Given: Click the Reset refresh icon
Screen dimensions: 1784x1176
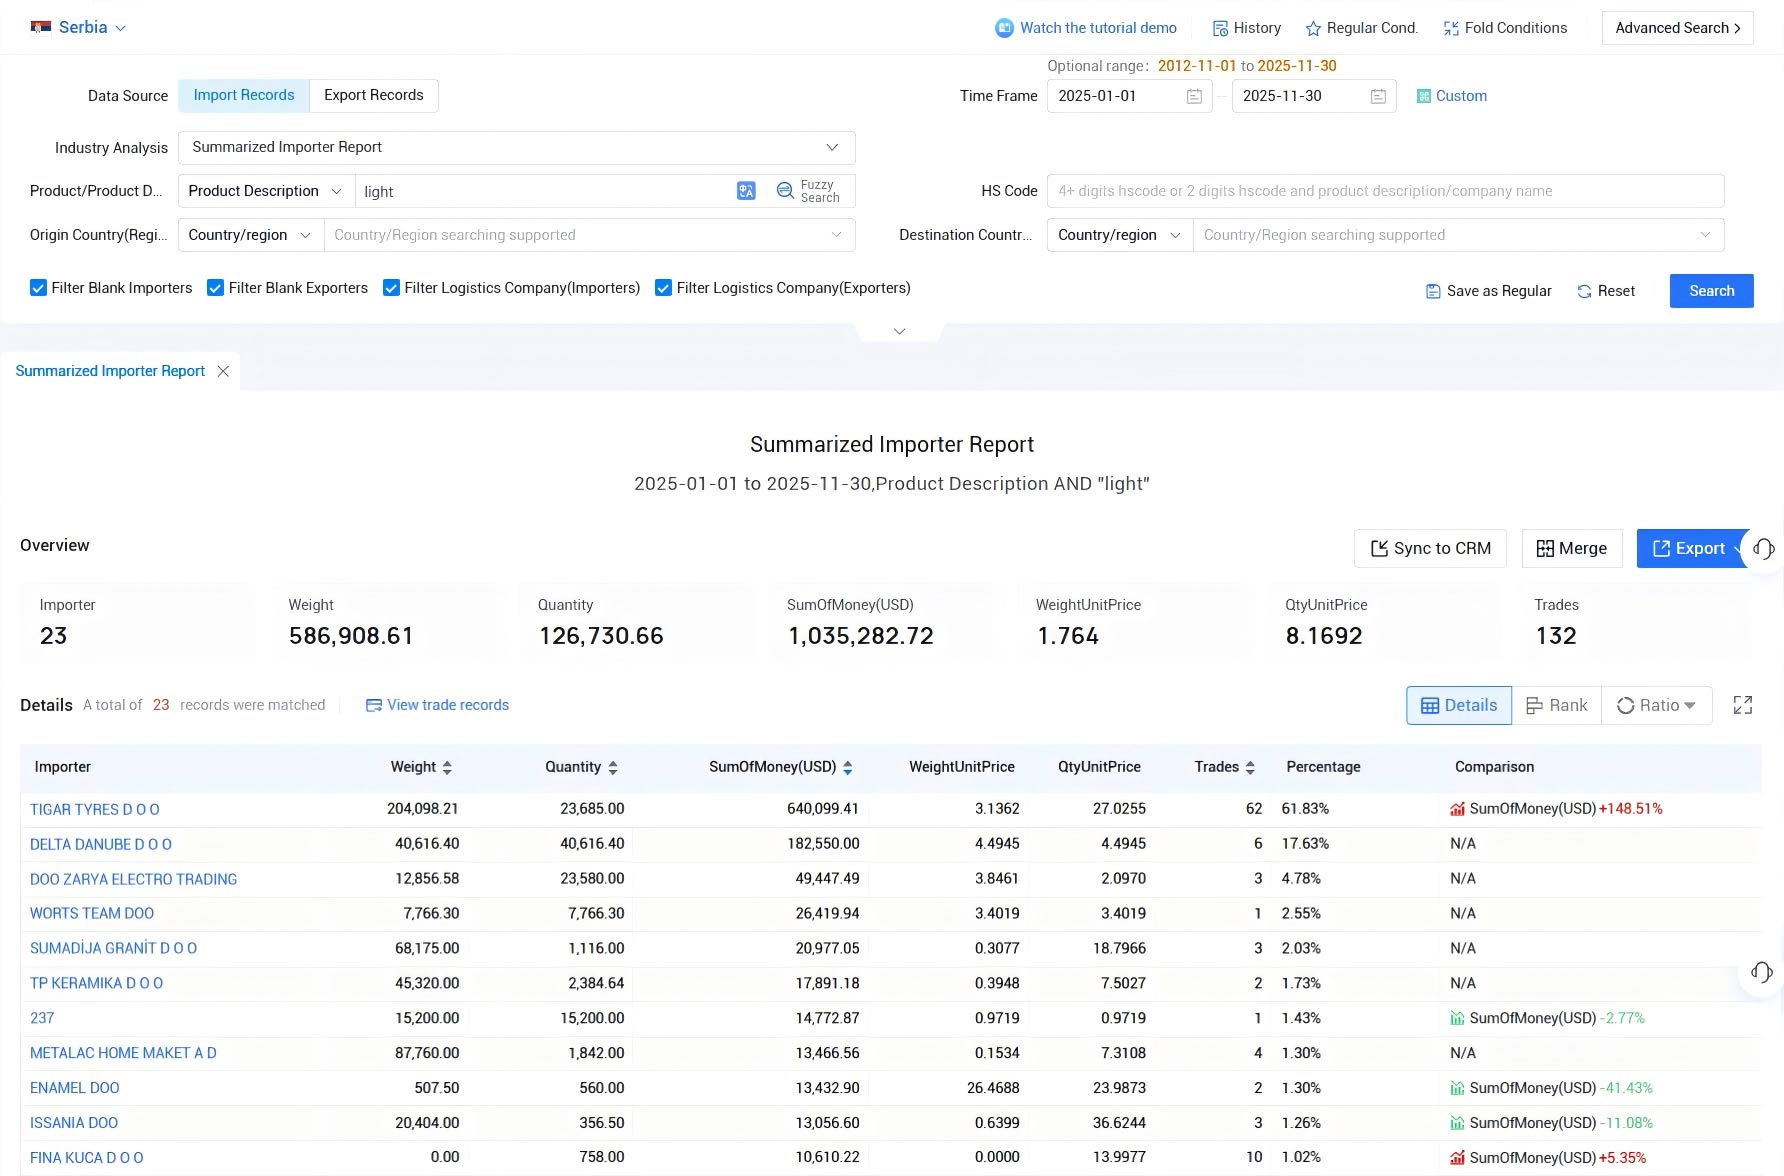Looking at the screenshot, I should click(x=1584, y=291).
